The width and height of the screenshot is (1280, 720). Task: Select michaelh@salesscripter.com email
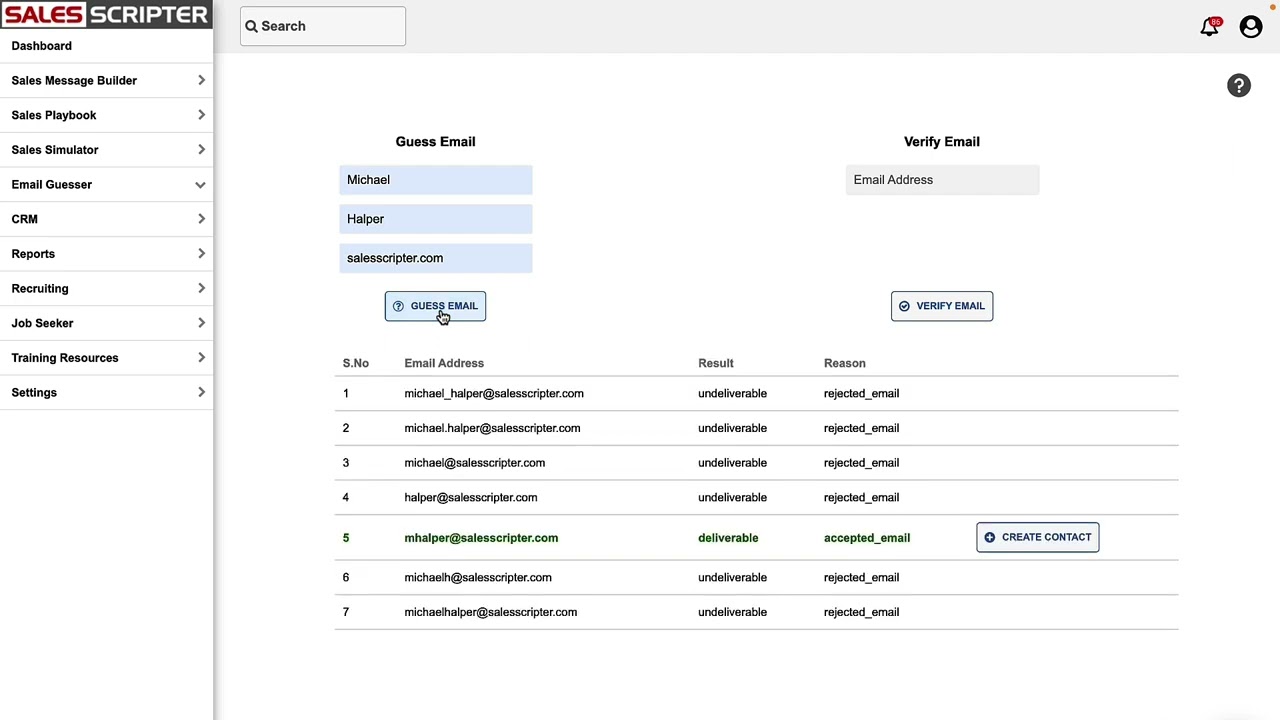[x=478, y=577]
